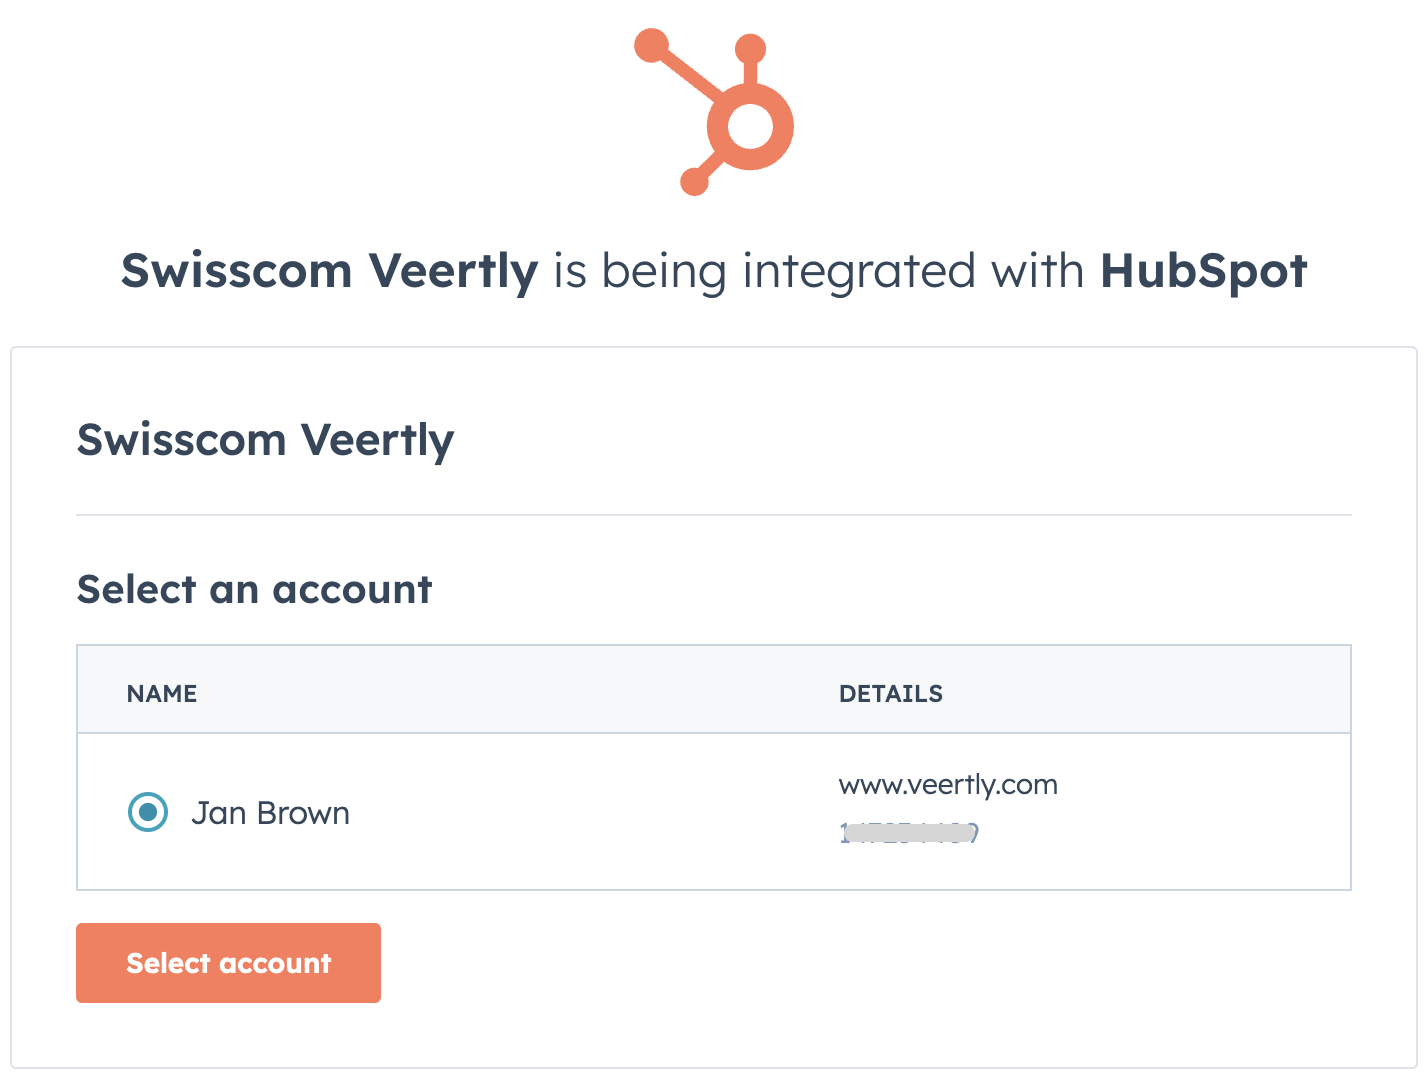The height and width of the screenshot is (1078, 1428).
Task: Select the Jan Brown radio button
Action: [x=148, y=812]
